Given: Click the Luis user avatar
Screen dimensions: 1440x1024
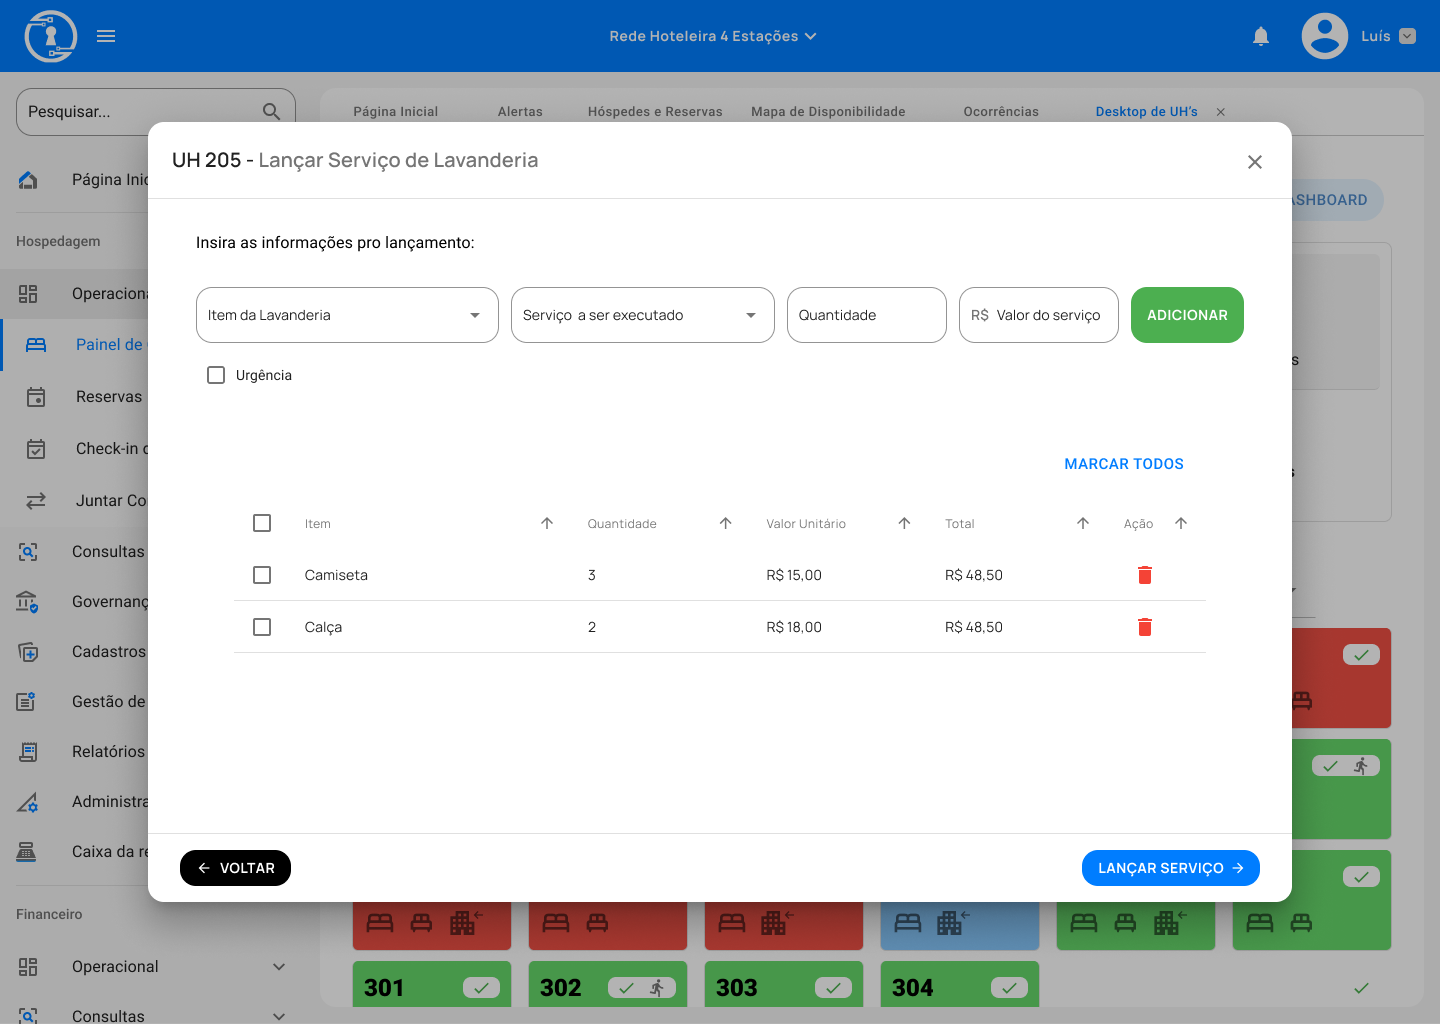Looking at the screenshot, I should 1324,36.
